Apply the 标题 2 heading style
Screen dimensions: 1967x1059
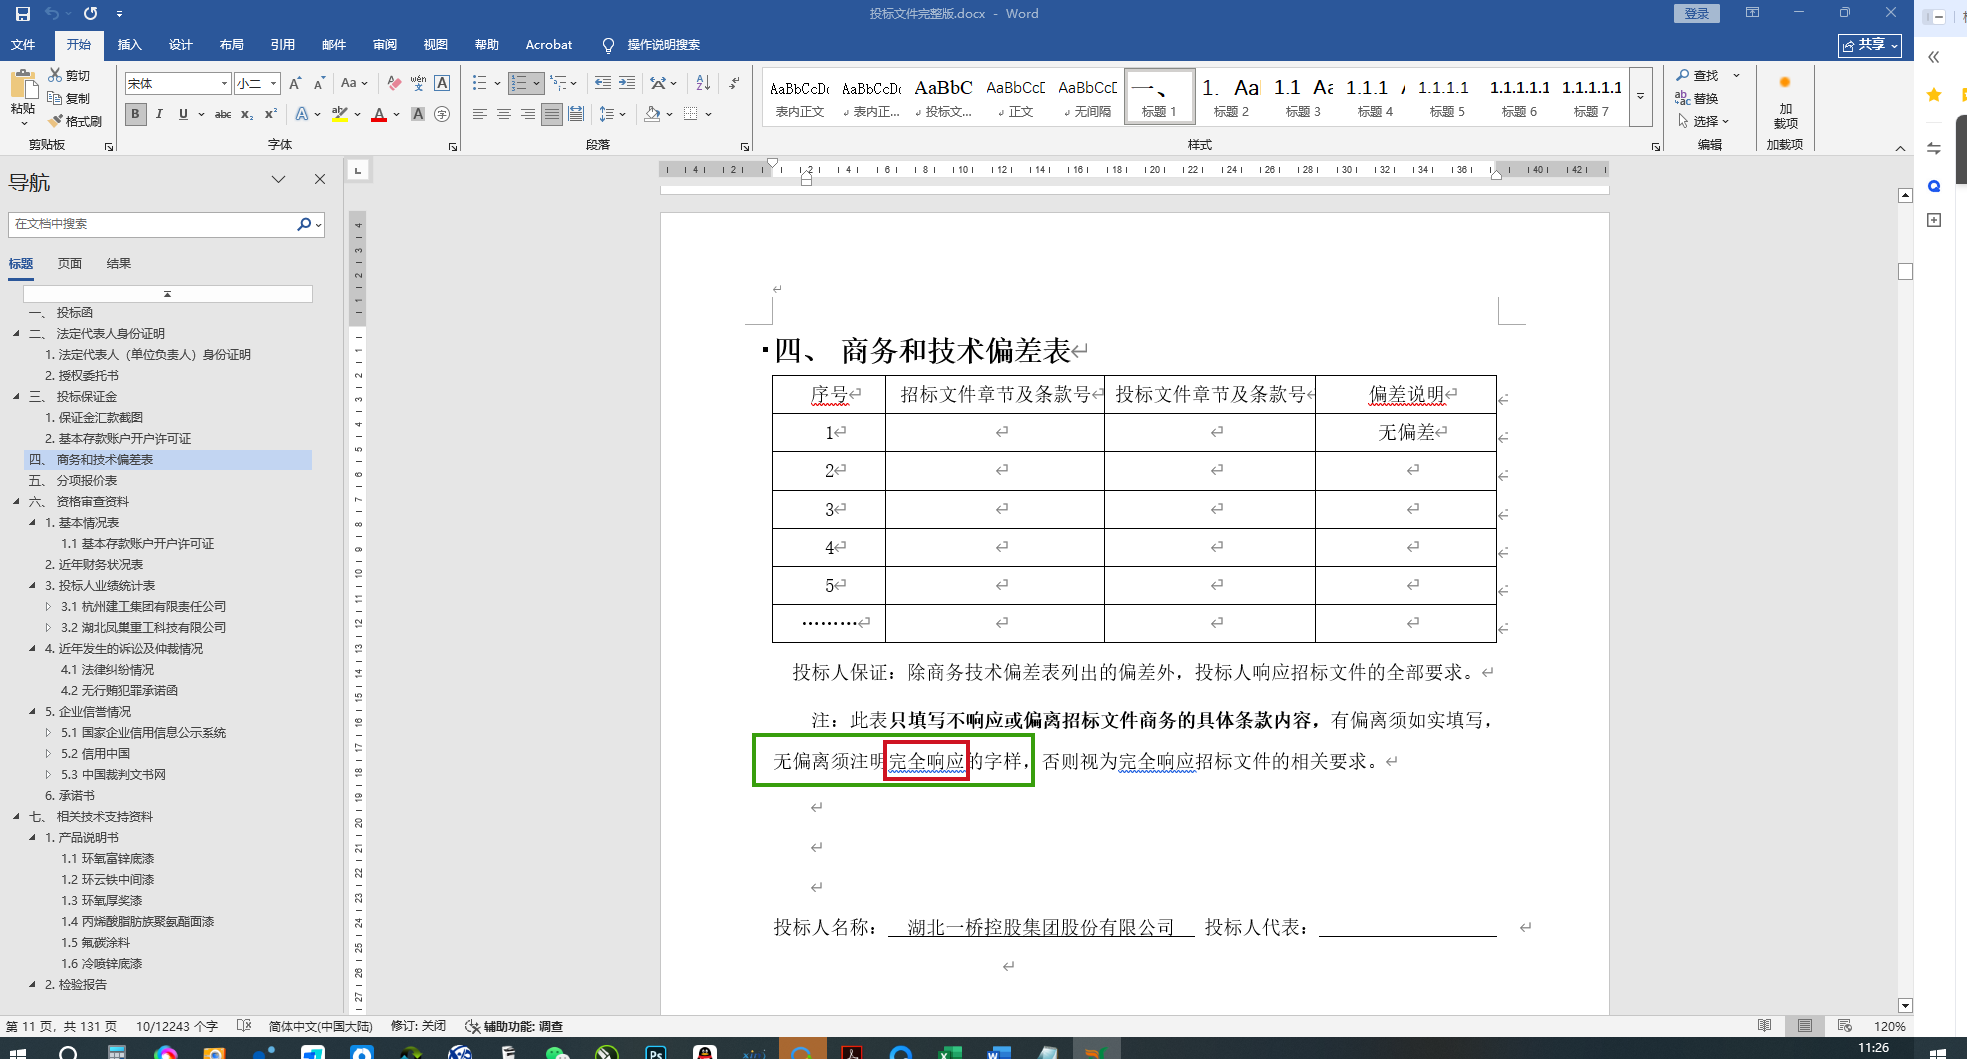click(1231, 97)
